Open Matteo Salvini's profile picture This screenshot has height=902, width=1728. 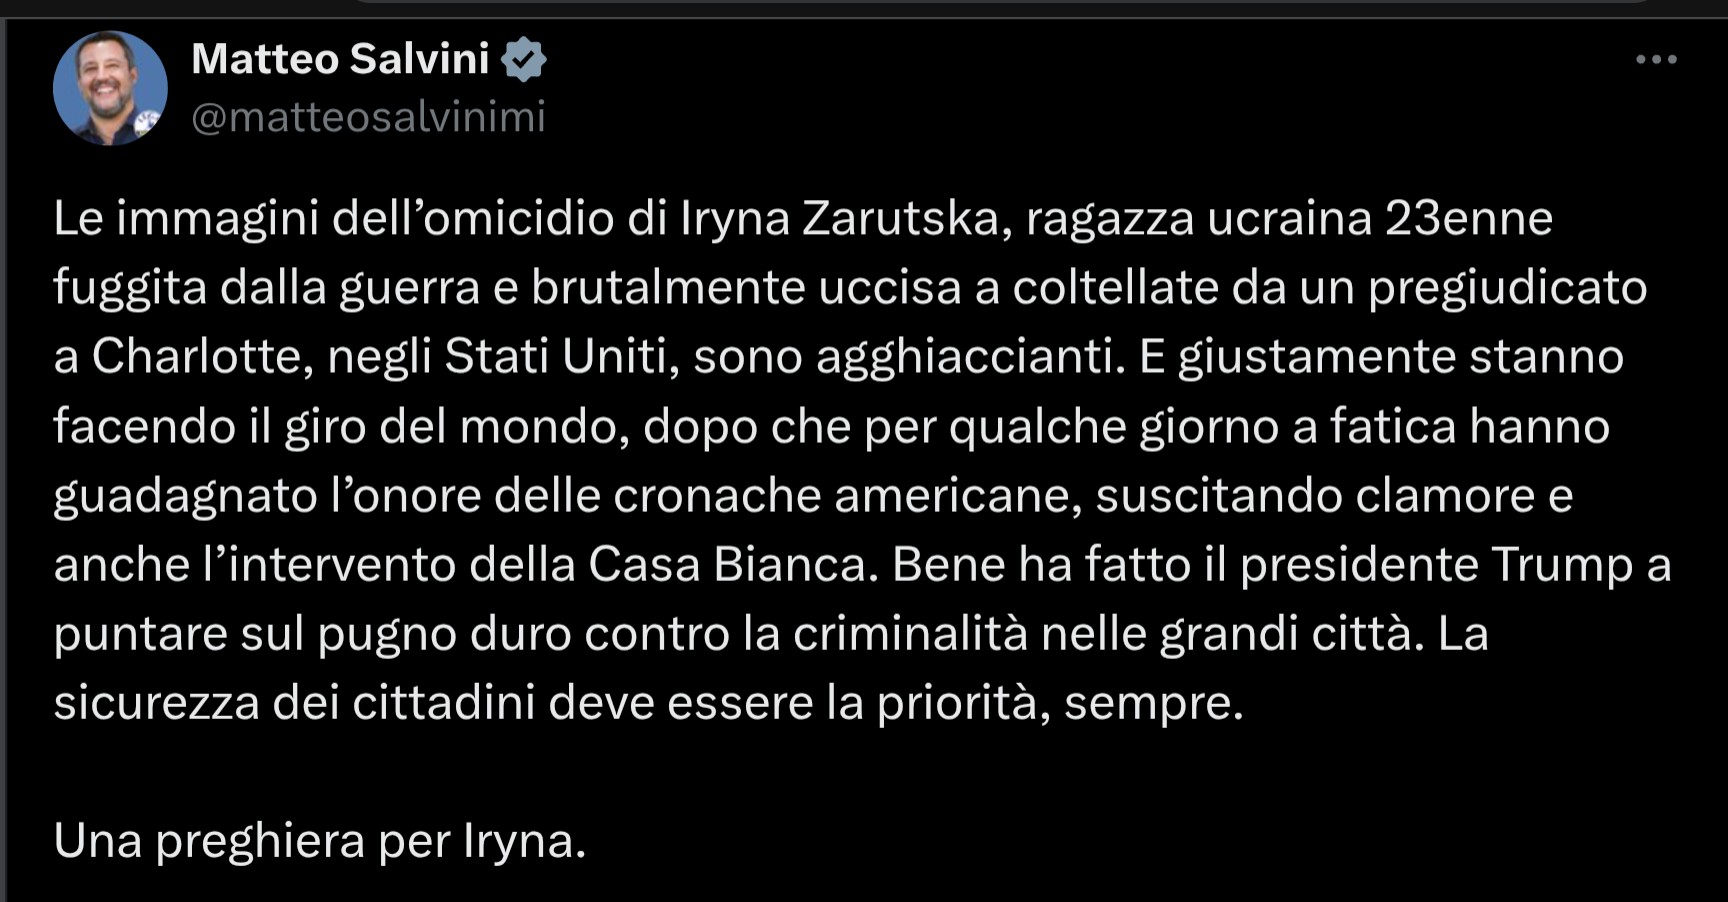point(110,88)
